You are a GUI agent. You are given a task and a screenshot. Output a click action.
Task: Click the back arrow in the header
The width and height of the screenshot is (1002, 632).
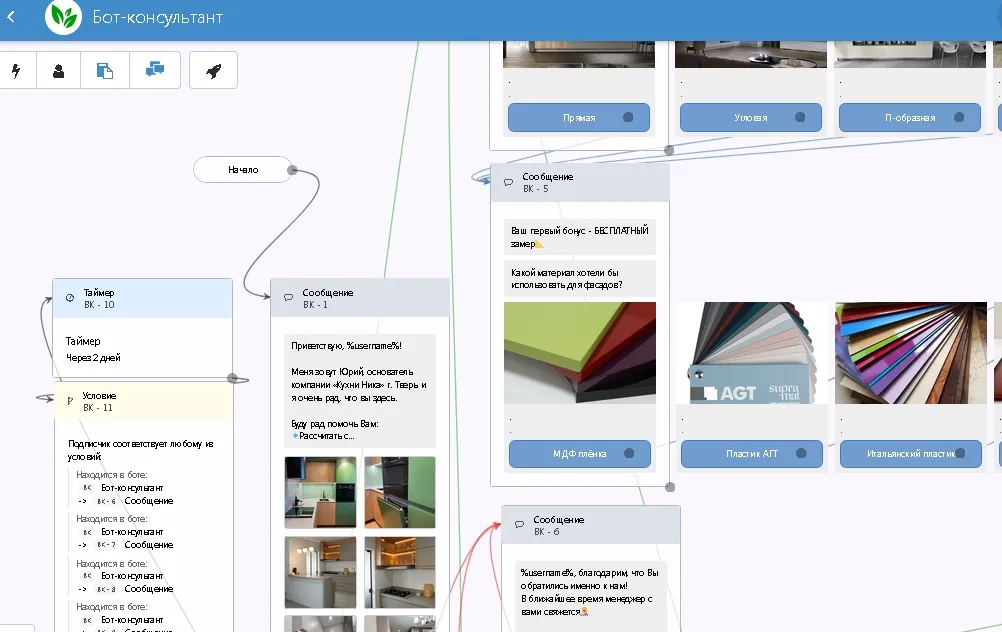(x=11, y=17)
